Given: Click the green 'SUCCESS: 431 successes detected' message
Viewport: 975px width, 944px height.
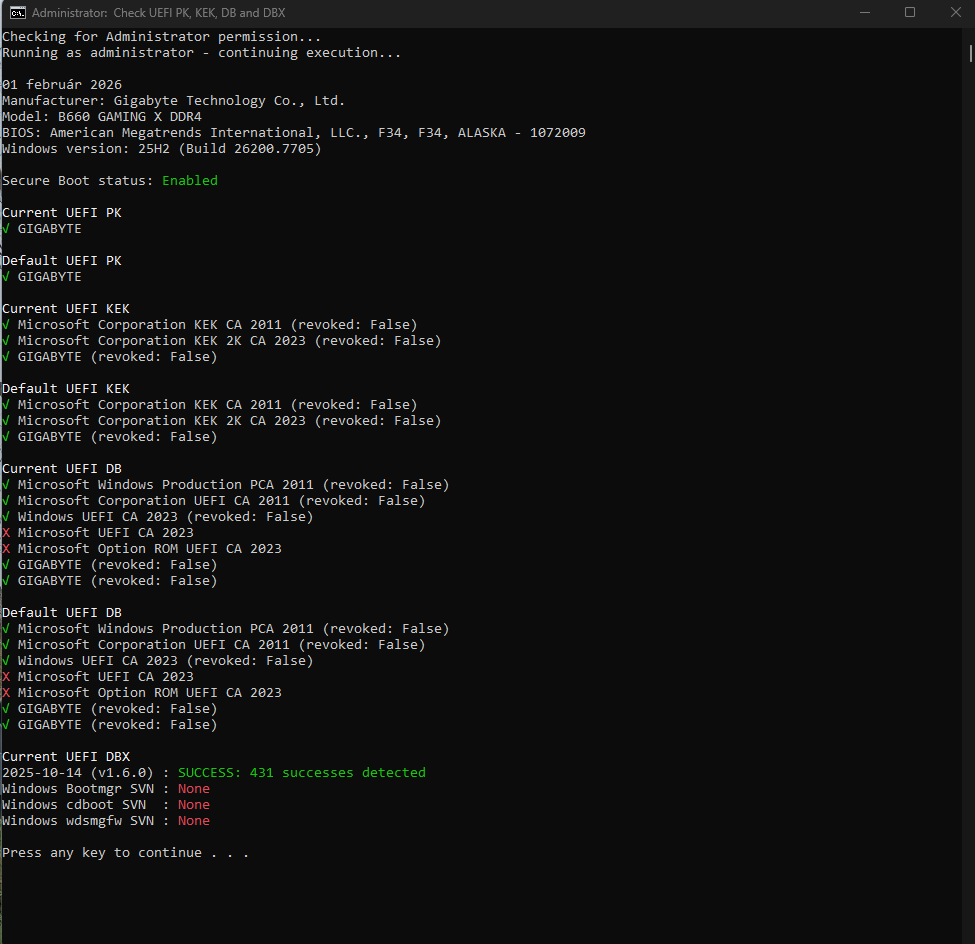Looking at the screenshot, I should [x=302, y=773].
